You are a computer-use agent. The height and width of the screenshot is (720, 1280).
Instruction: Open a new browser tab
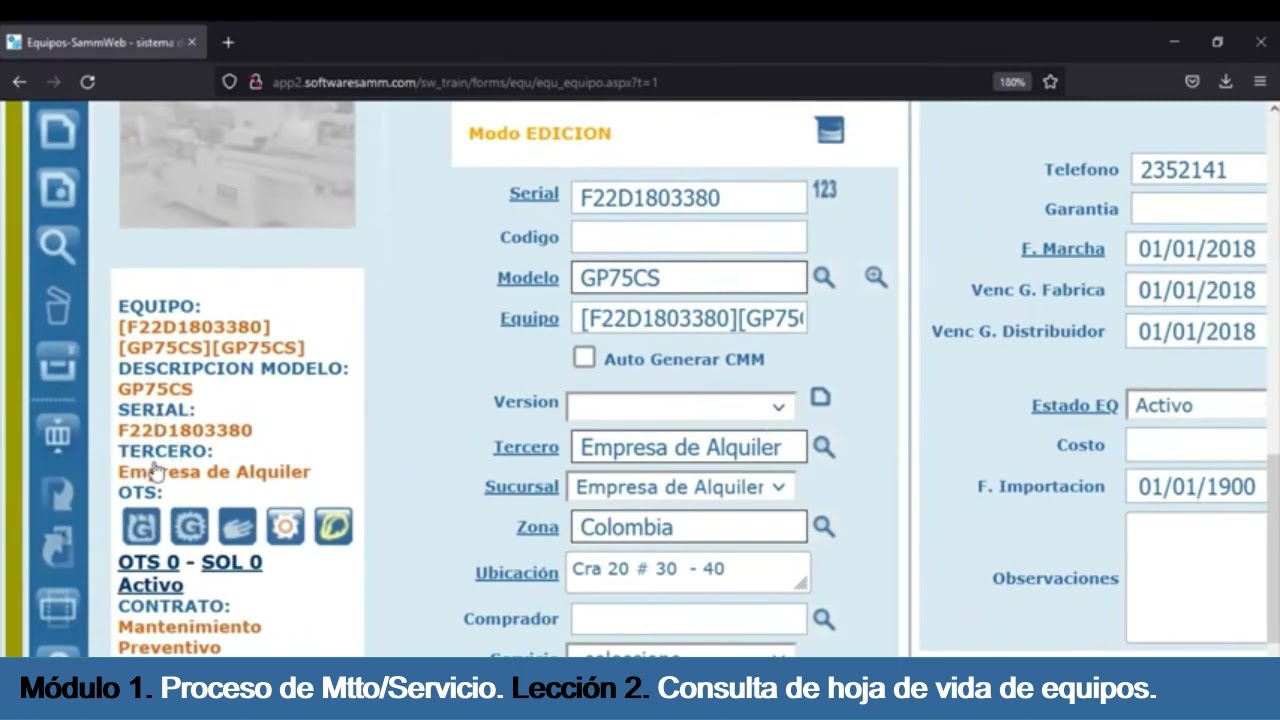228,43
